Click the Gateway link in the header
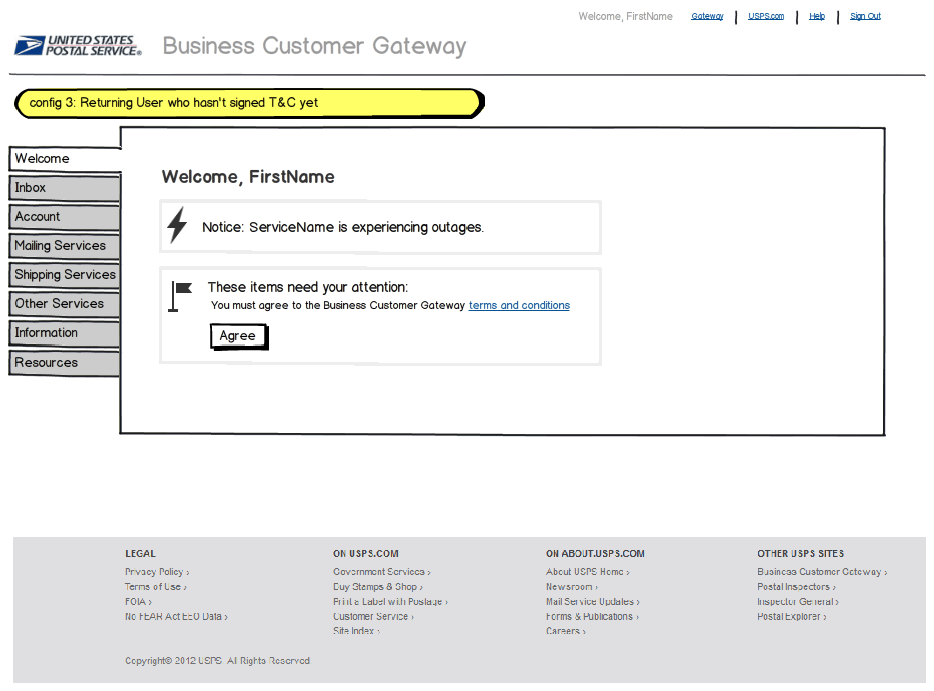The image size is (934, 691). [x=707, y=16]
